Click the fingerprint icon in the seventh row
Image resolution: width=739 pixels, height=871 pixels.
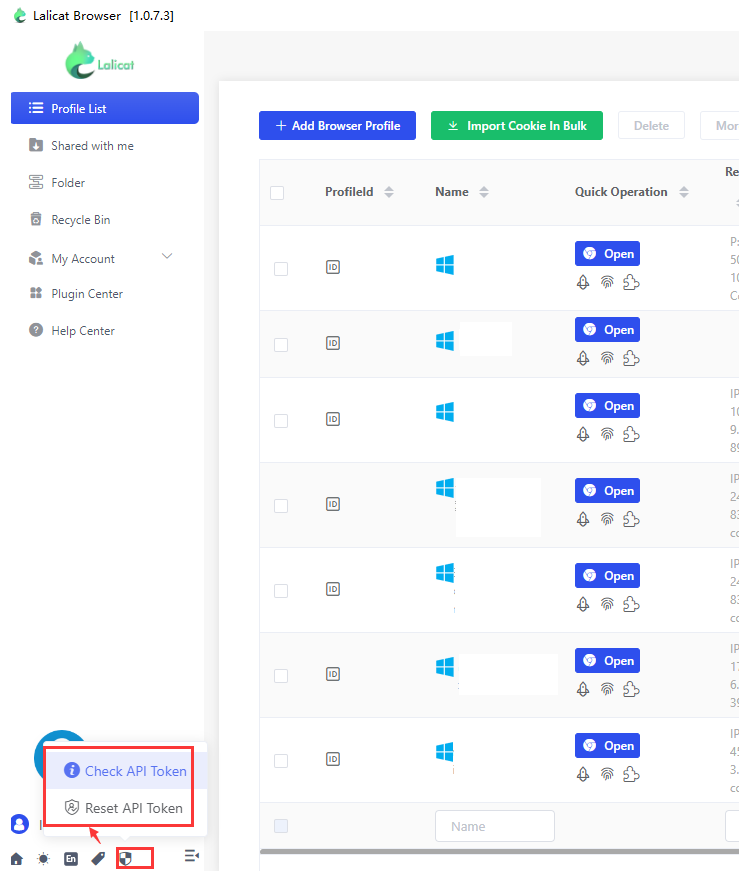click(x=607, y=774)
